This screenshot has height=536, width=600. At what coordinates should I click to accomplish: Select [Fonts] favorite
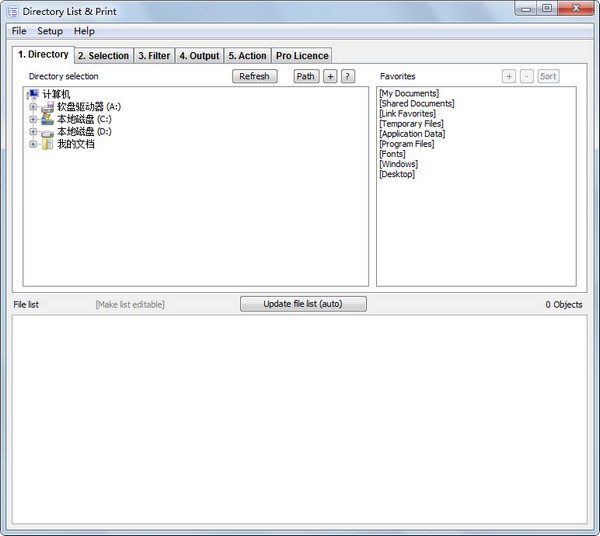(x=392, y=154)
